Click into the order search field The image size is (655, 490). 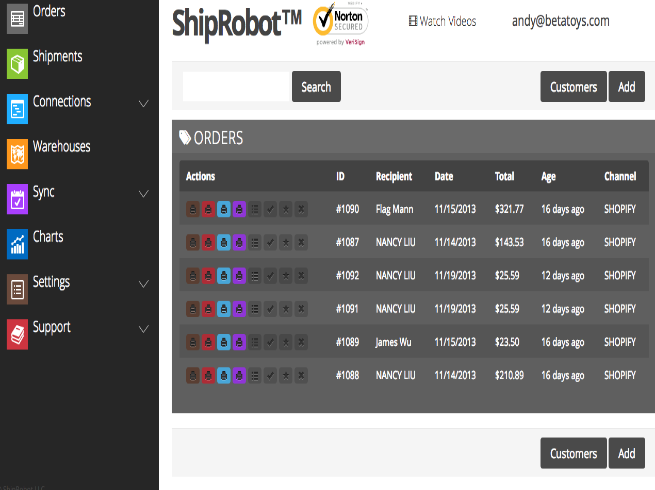click(236, 87)
